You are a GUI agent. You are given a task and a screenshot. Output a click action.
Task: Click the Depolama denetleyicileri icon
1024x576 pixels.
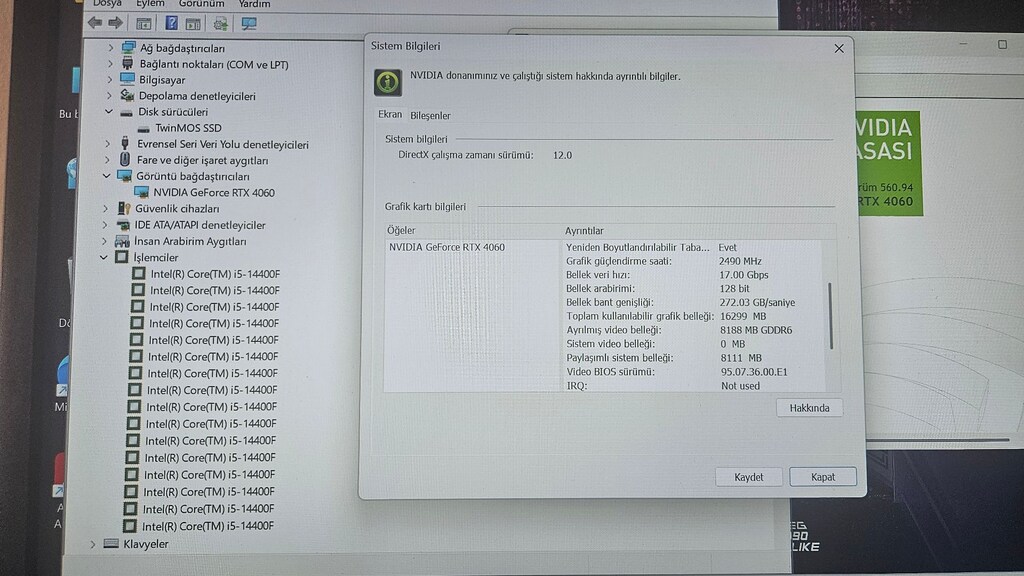click(x=127, y=95)
